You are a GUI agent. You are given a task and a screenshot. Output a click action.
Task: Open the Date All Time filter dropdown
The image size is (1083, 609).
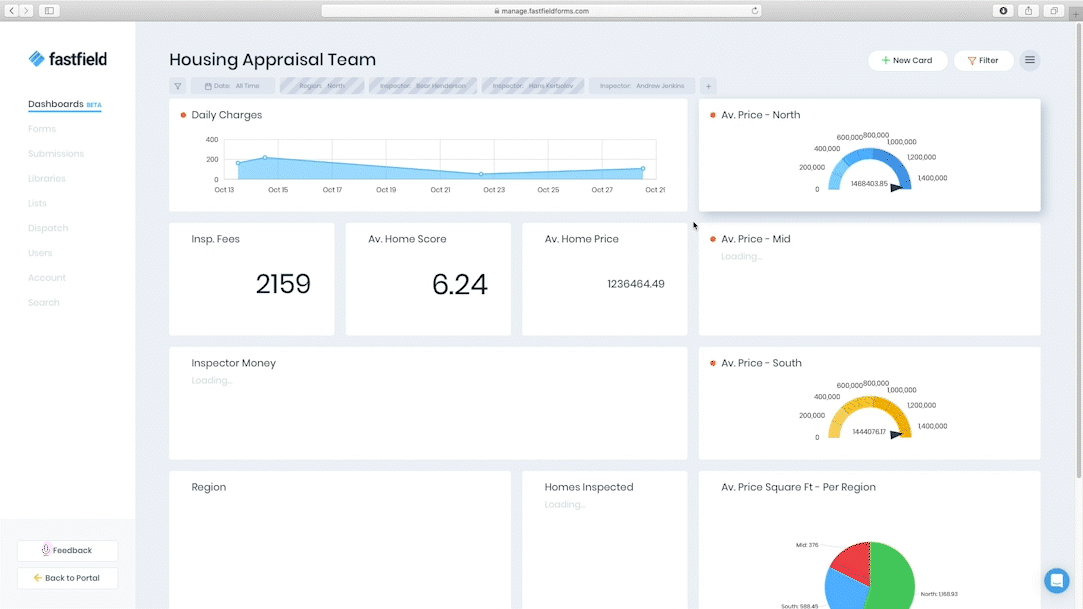pyautogui.click(x=232, y=86)
